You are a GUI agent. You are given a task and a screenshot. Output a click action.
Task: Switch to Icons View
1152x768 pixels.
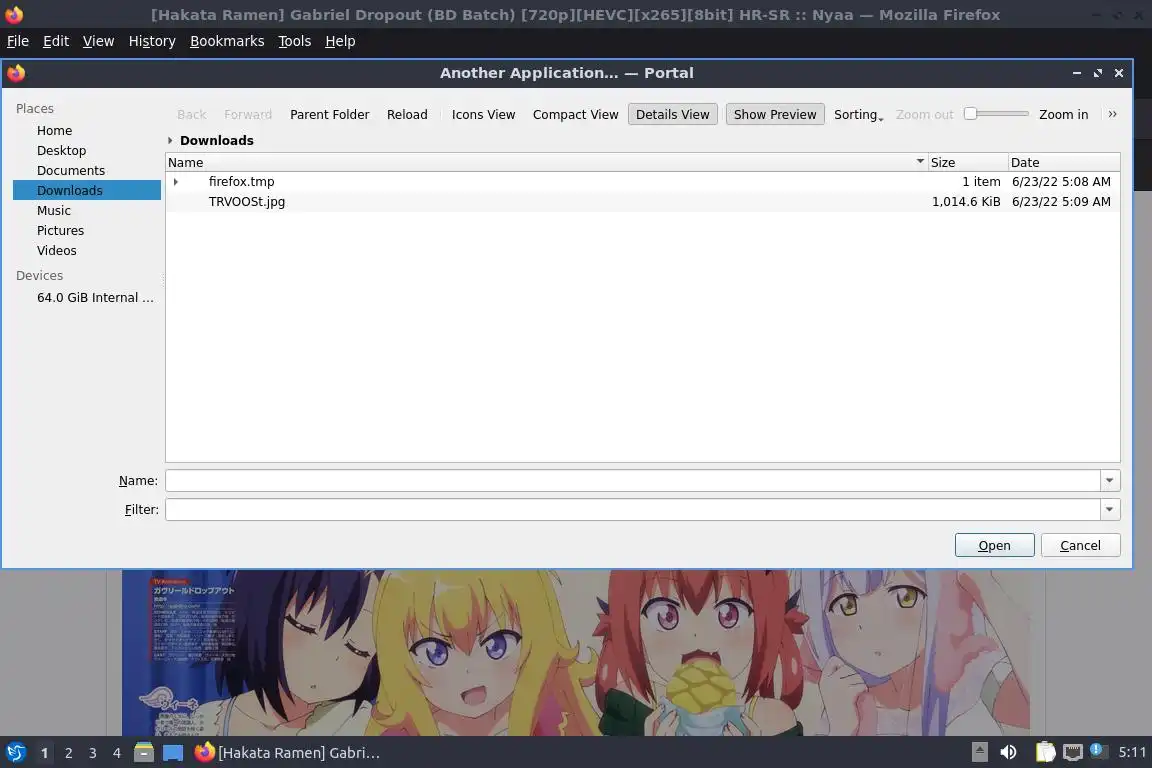point(483,115)
